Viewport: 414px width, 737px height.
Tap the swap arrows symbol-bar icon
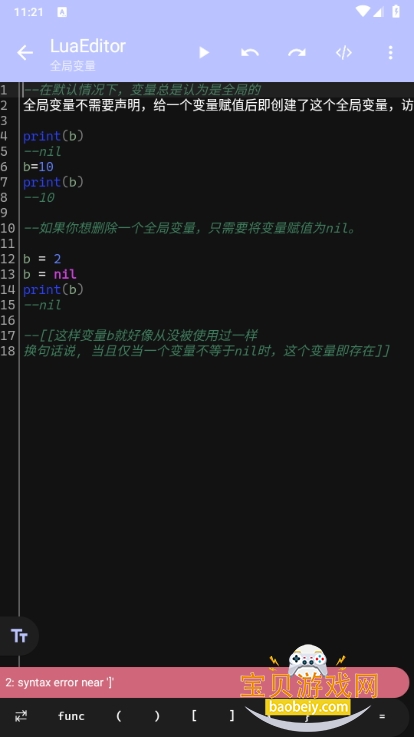click(x=21, y=716)
